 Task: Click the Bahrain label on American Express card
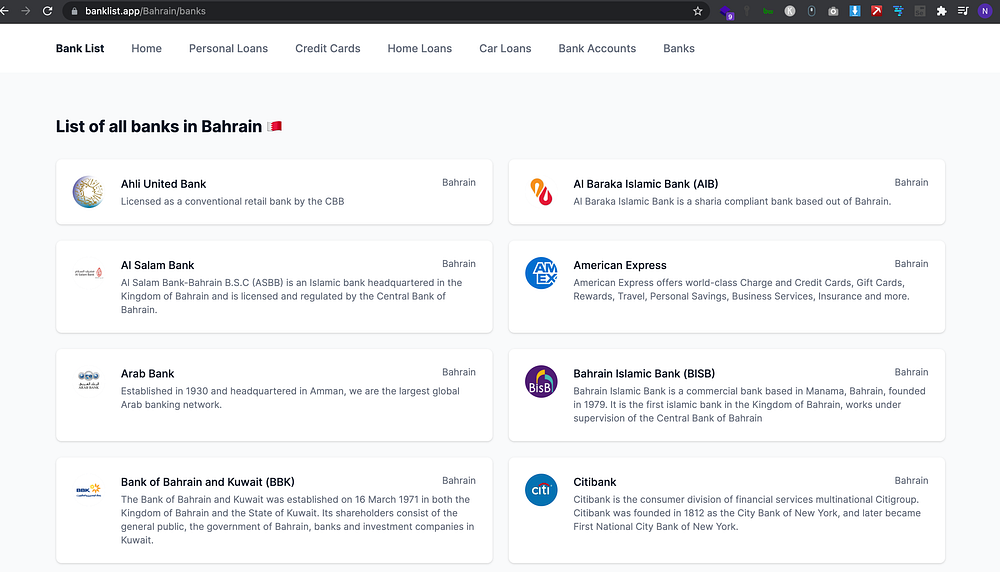pyautogui.click(x=911, y=264)
